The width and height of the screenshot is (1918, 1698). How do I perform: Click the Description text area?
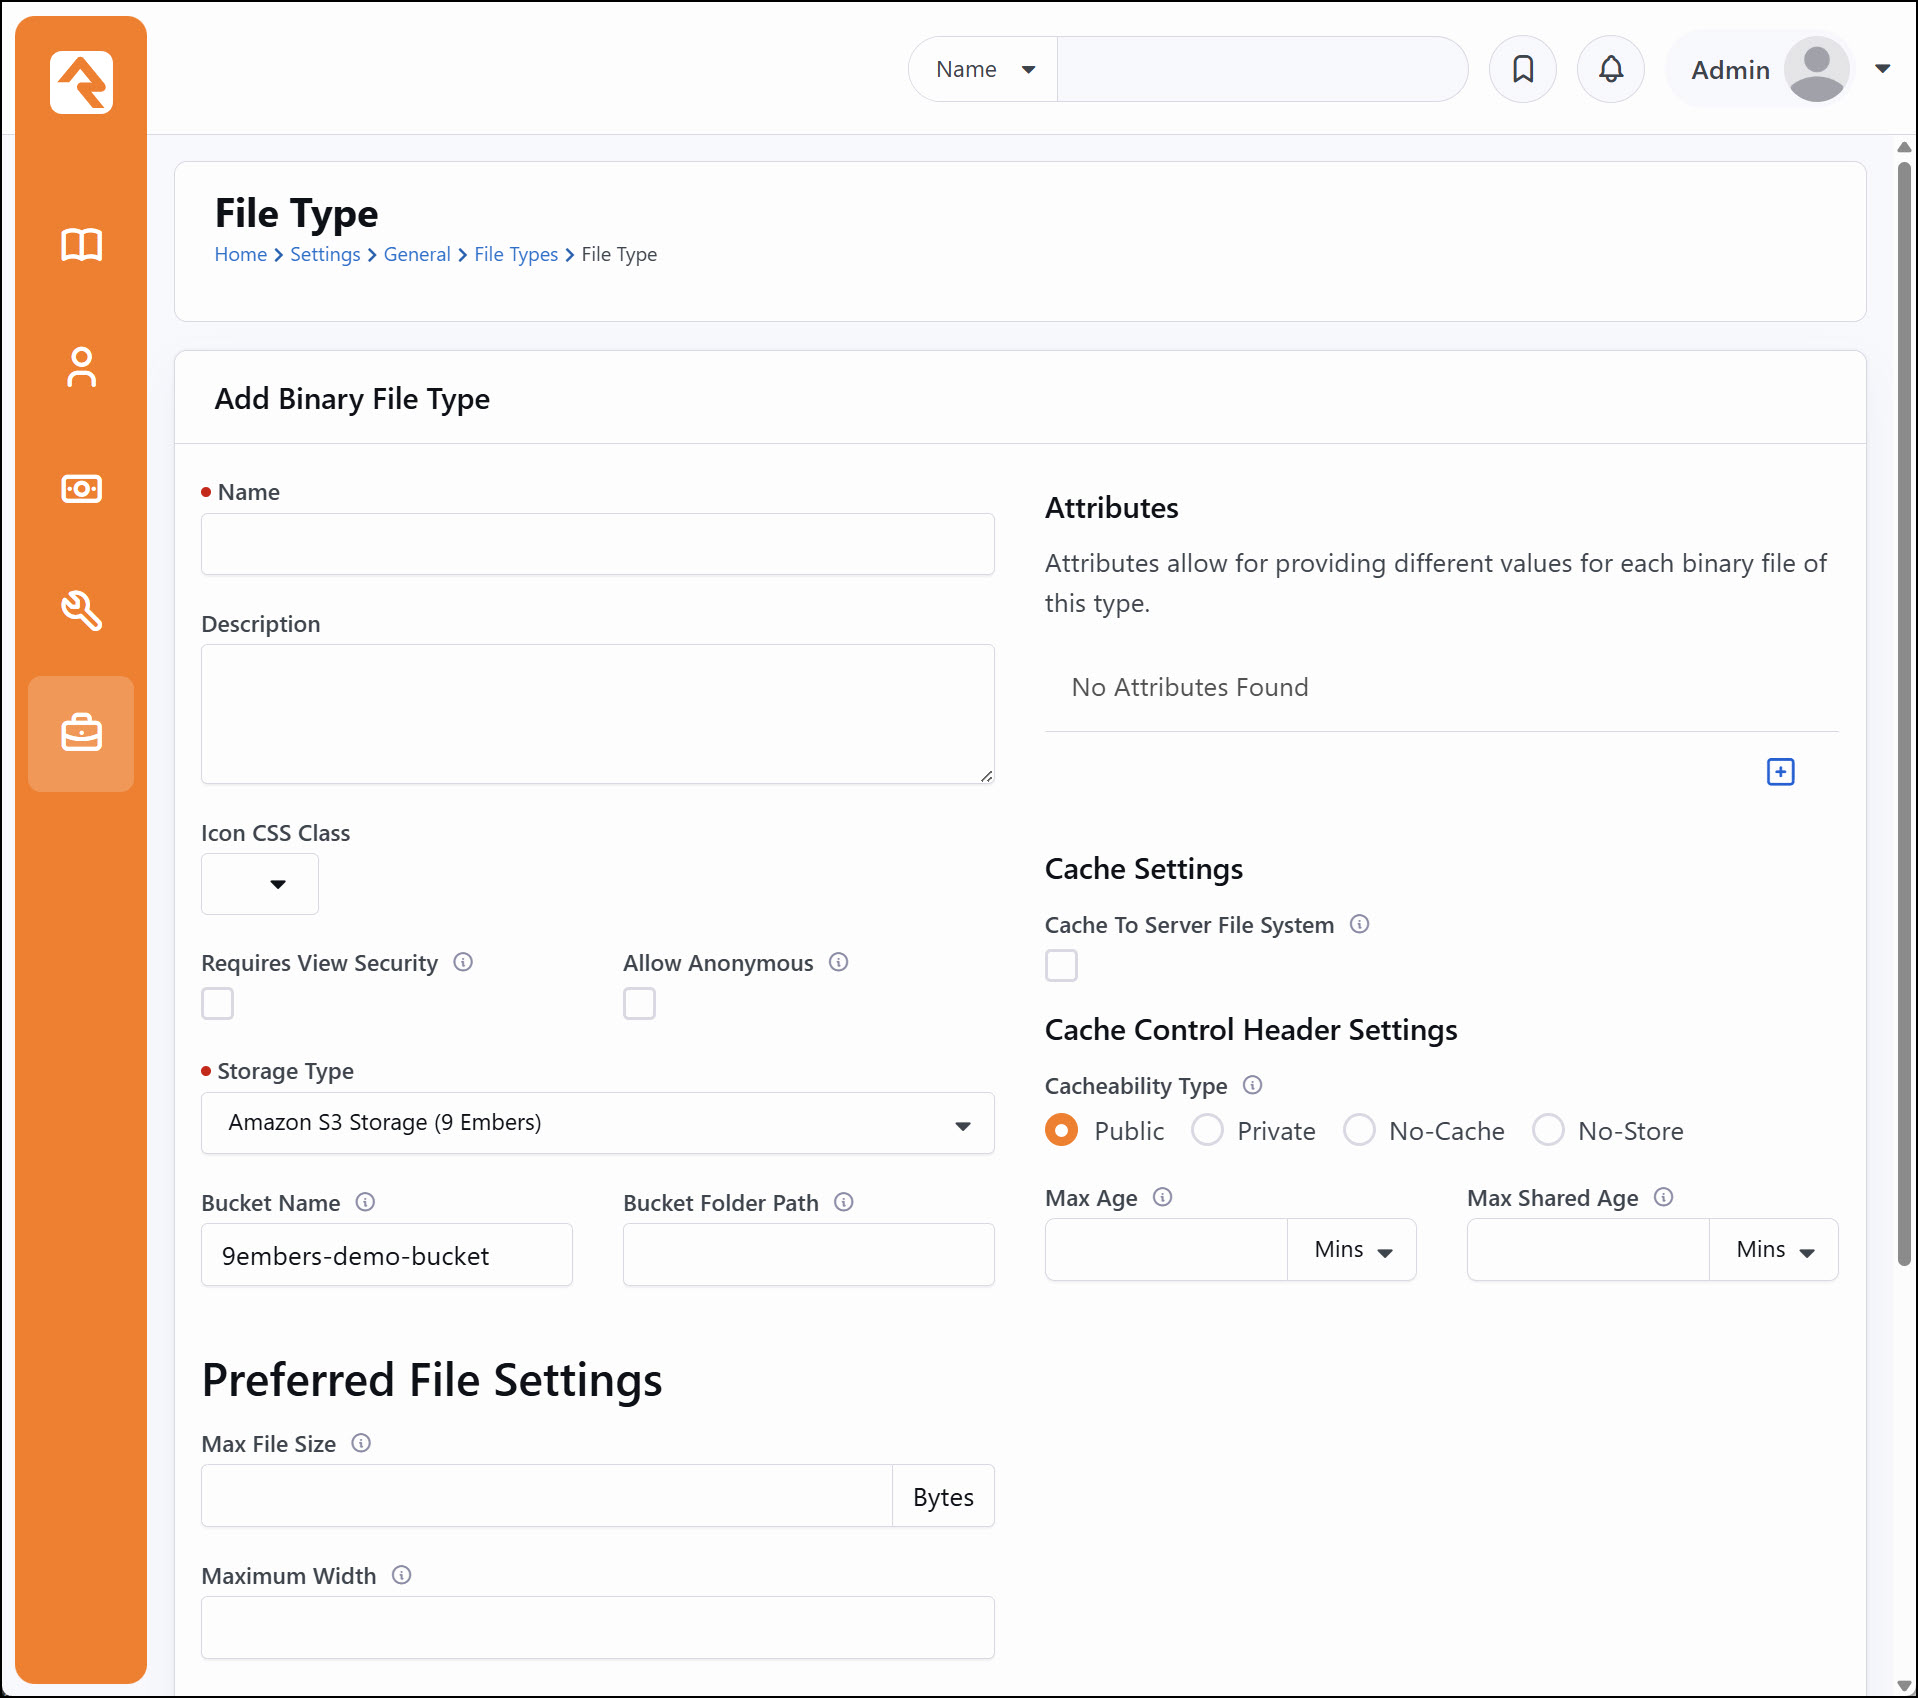click(x=598, y=714)
